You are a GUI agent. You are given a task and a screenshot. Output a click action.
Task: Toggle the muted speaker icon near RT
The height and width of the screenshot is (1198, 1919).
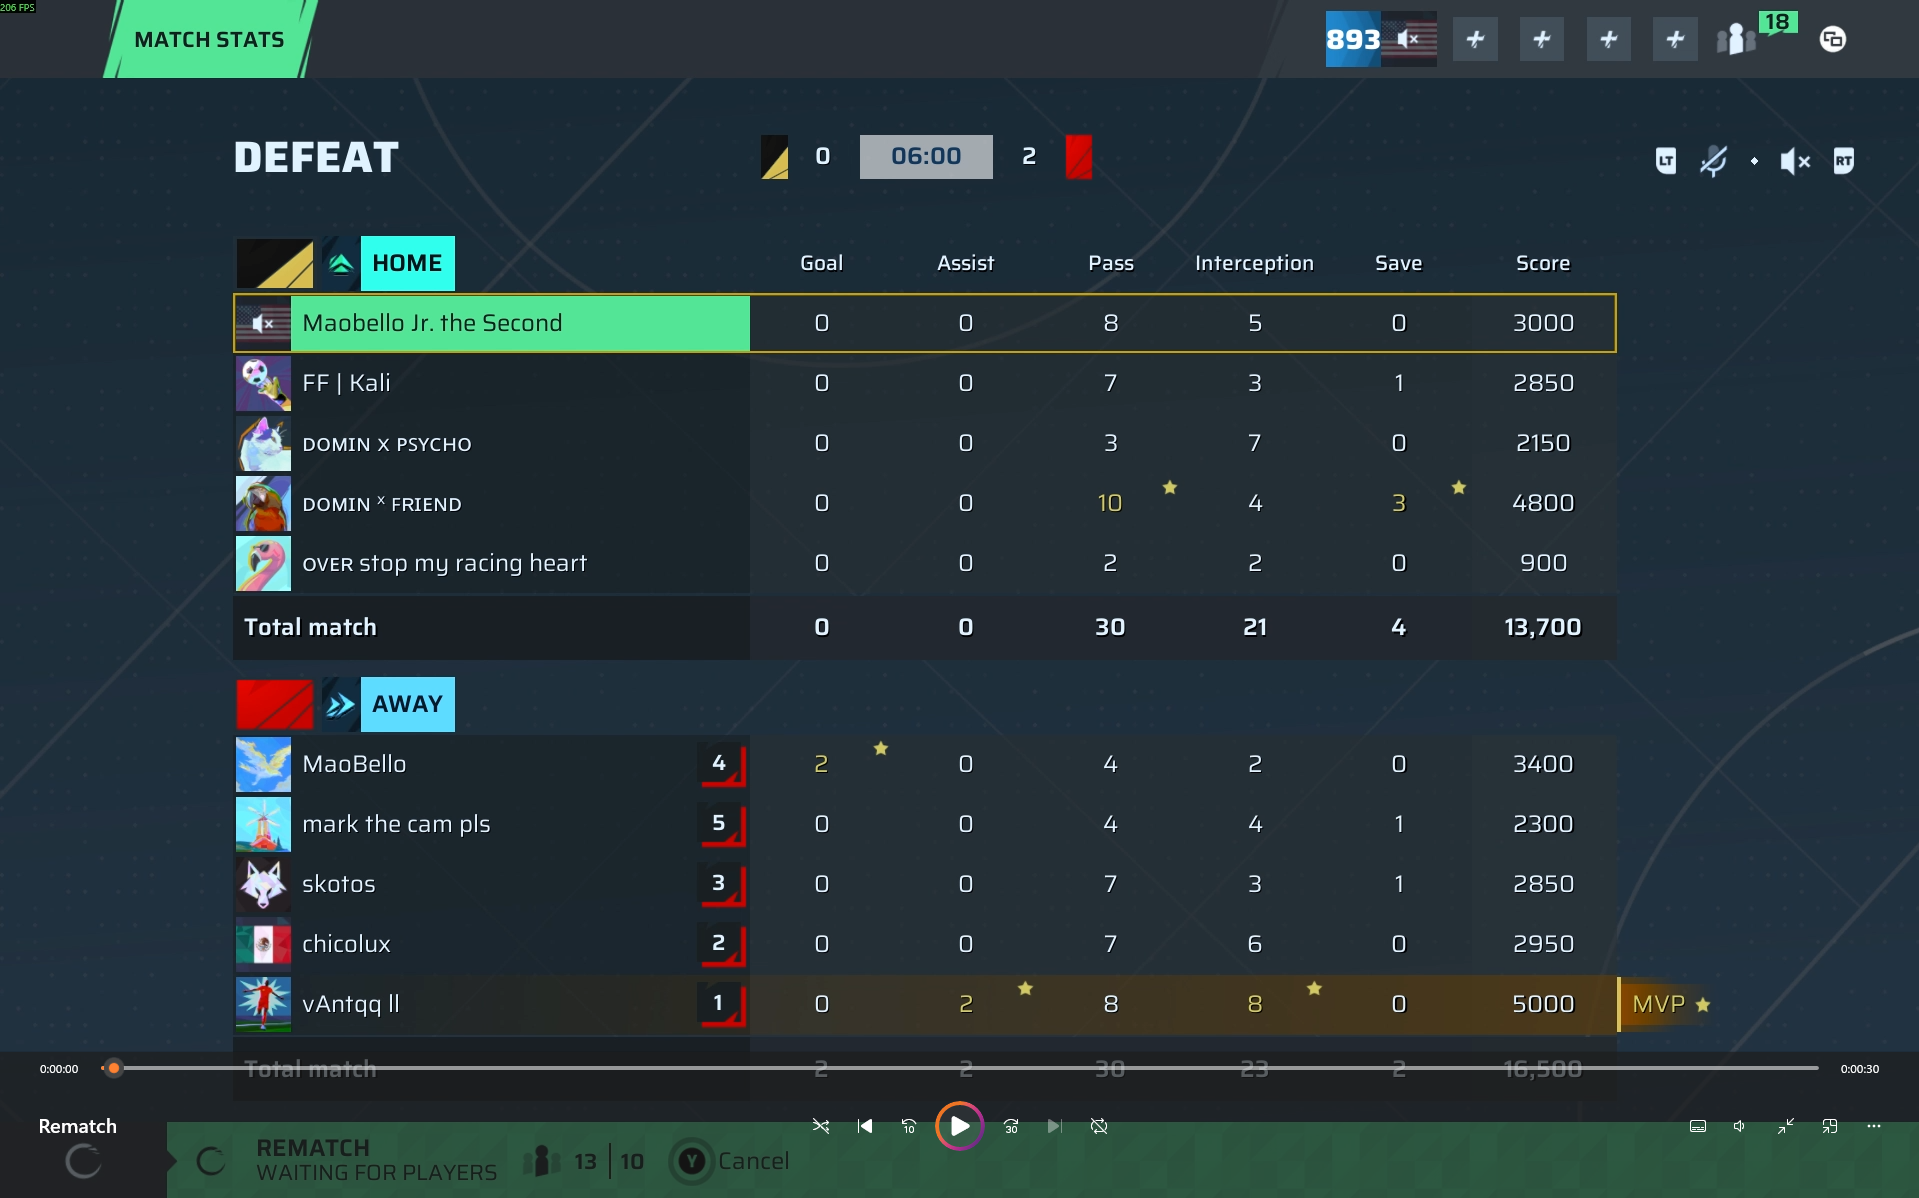1795,161
